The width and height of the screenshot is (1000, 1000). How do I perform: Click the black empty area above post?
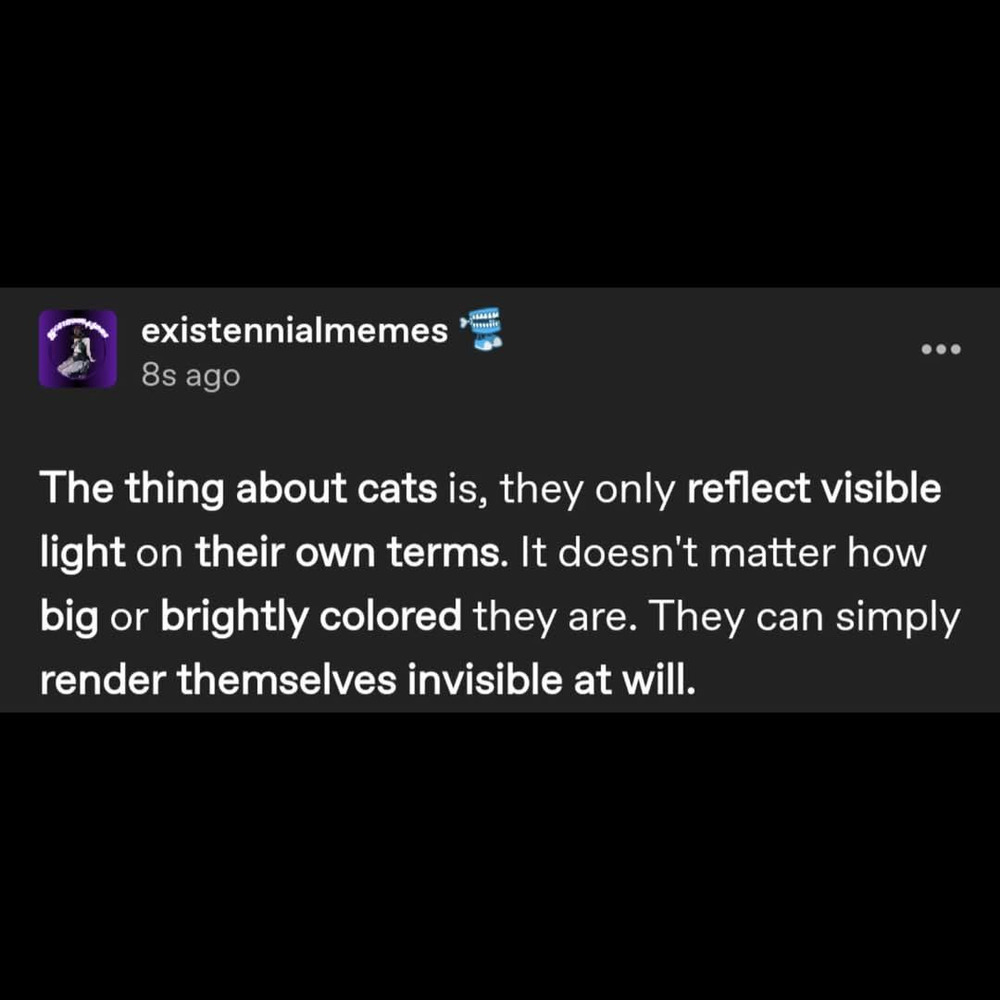click(x=500, y=143)
